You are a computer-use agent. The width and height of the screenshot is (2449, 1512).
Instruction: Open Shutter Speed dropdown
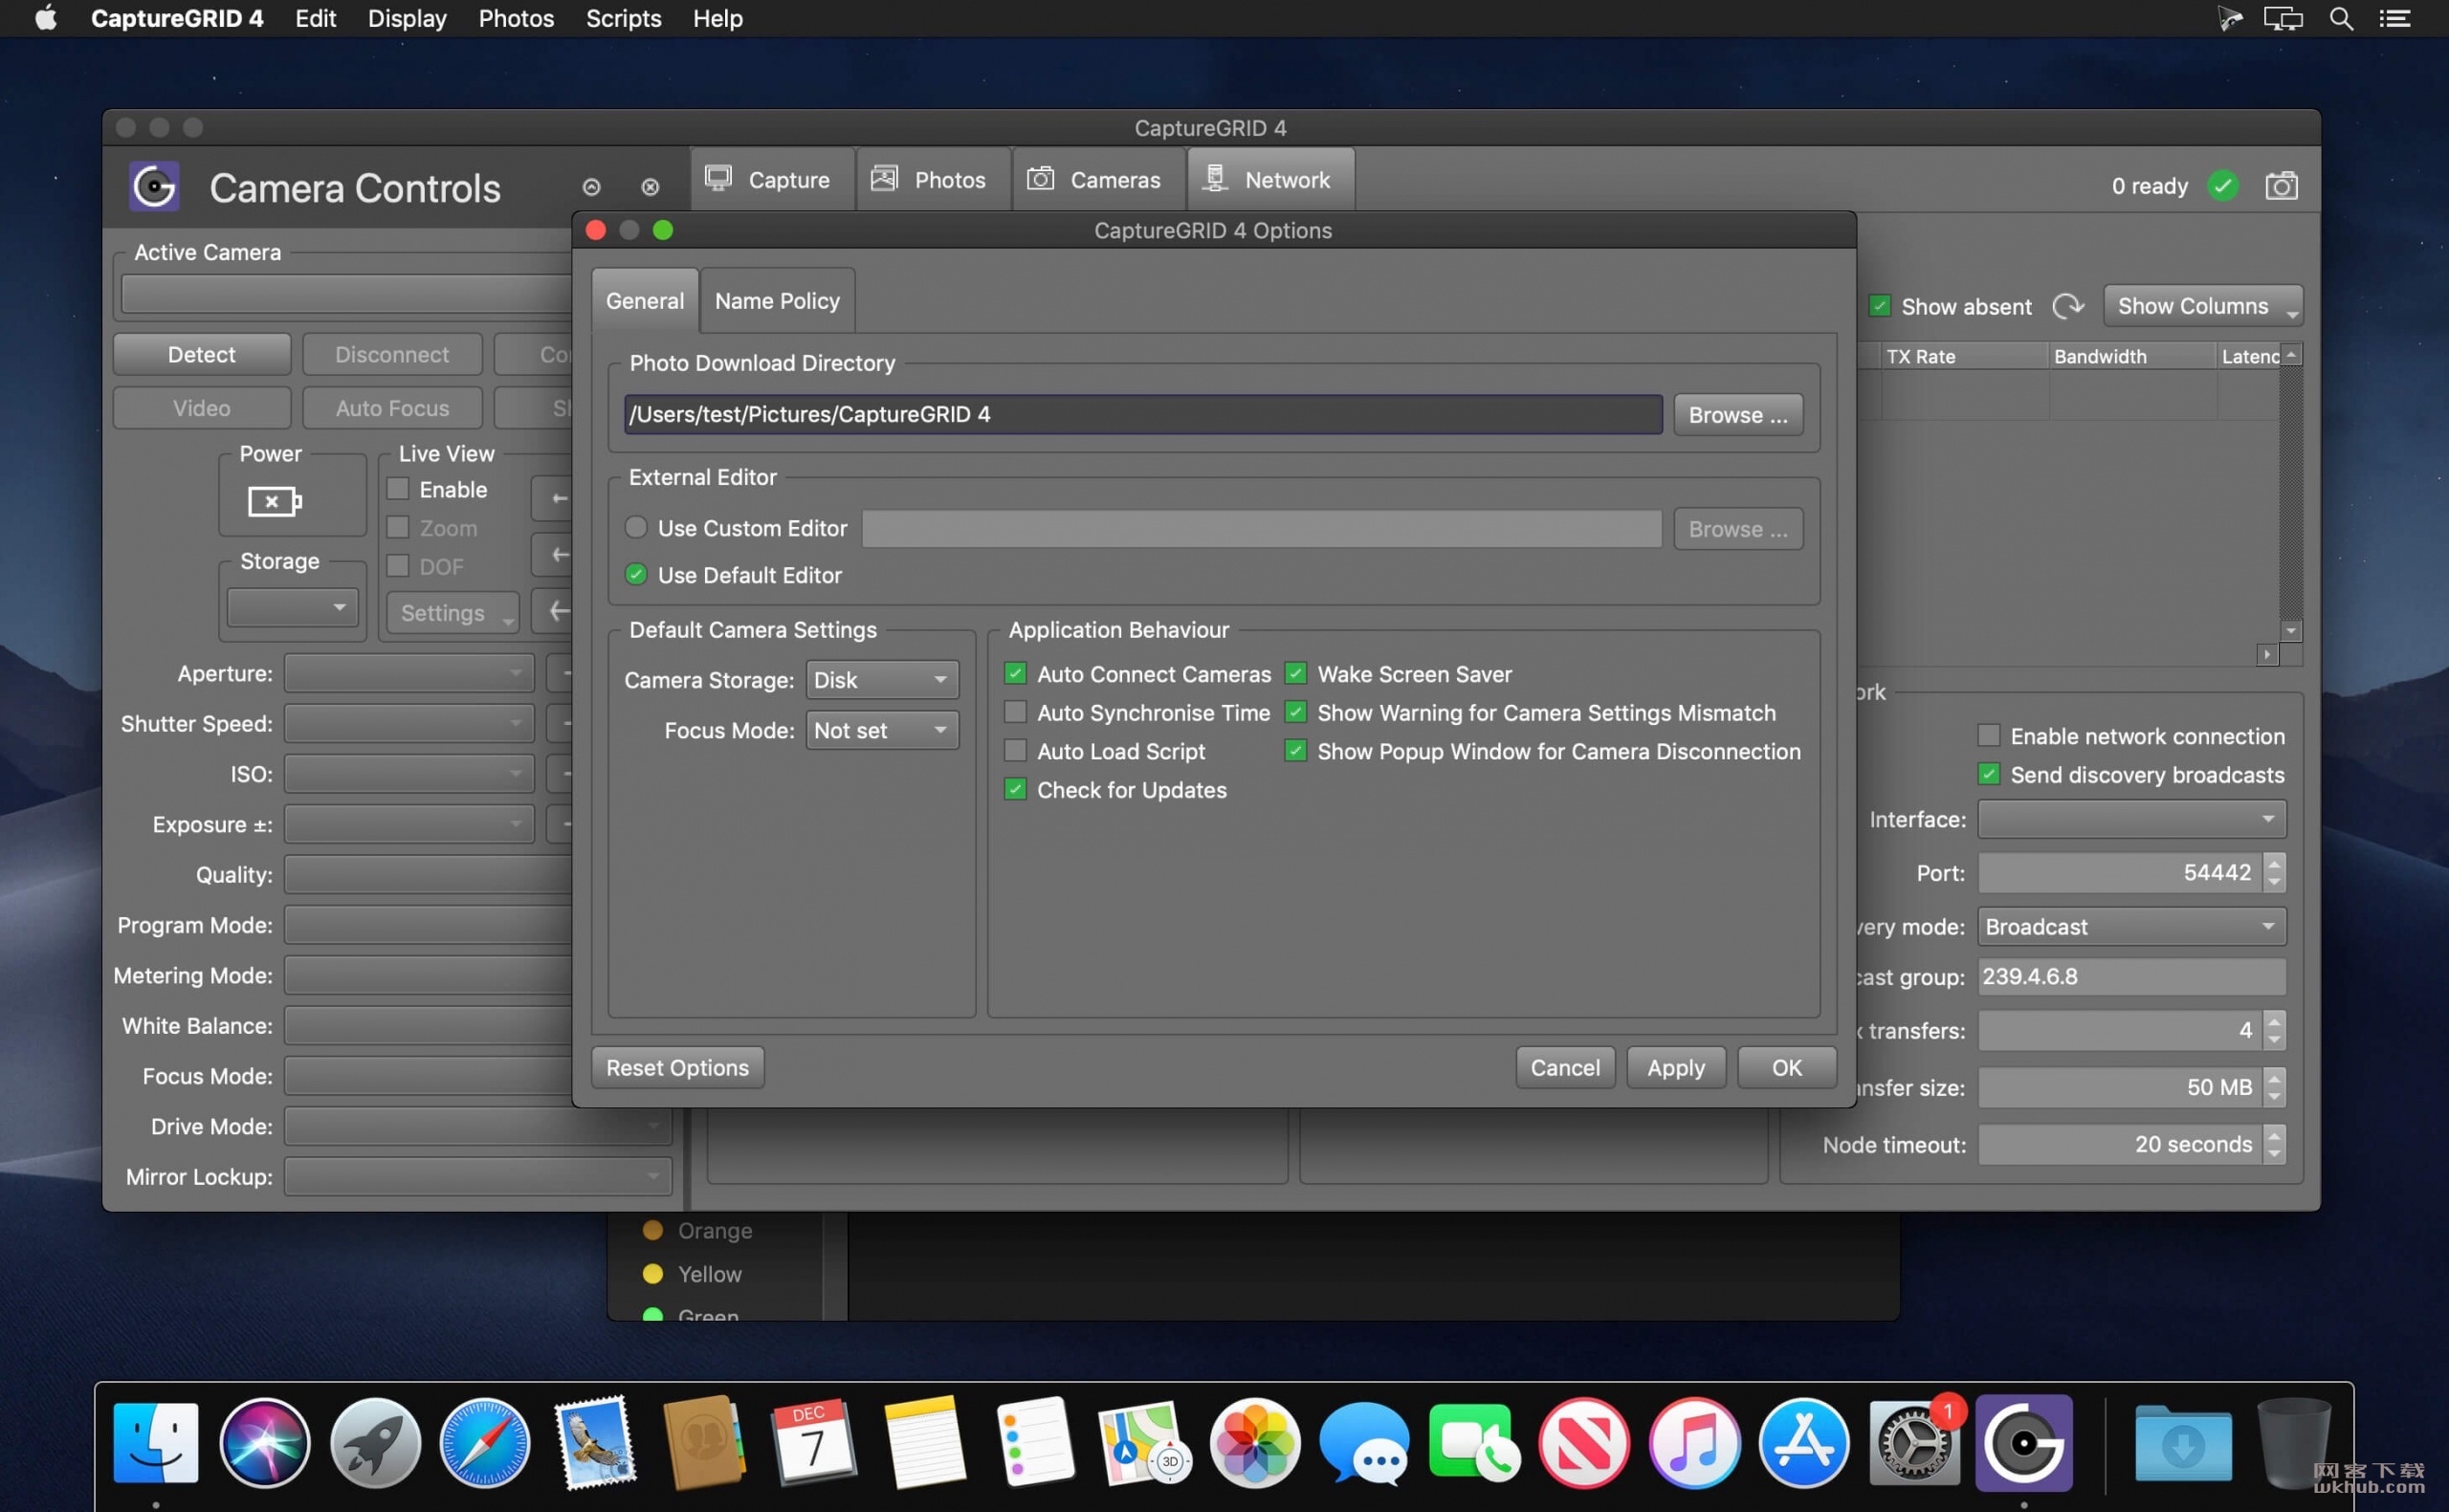click(409, 723)
